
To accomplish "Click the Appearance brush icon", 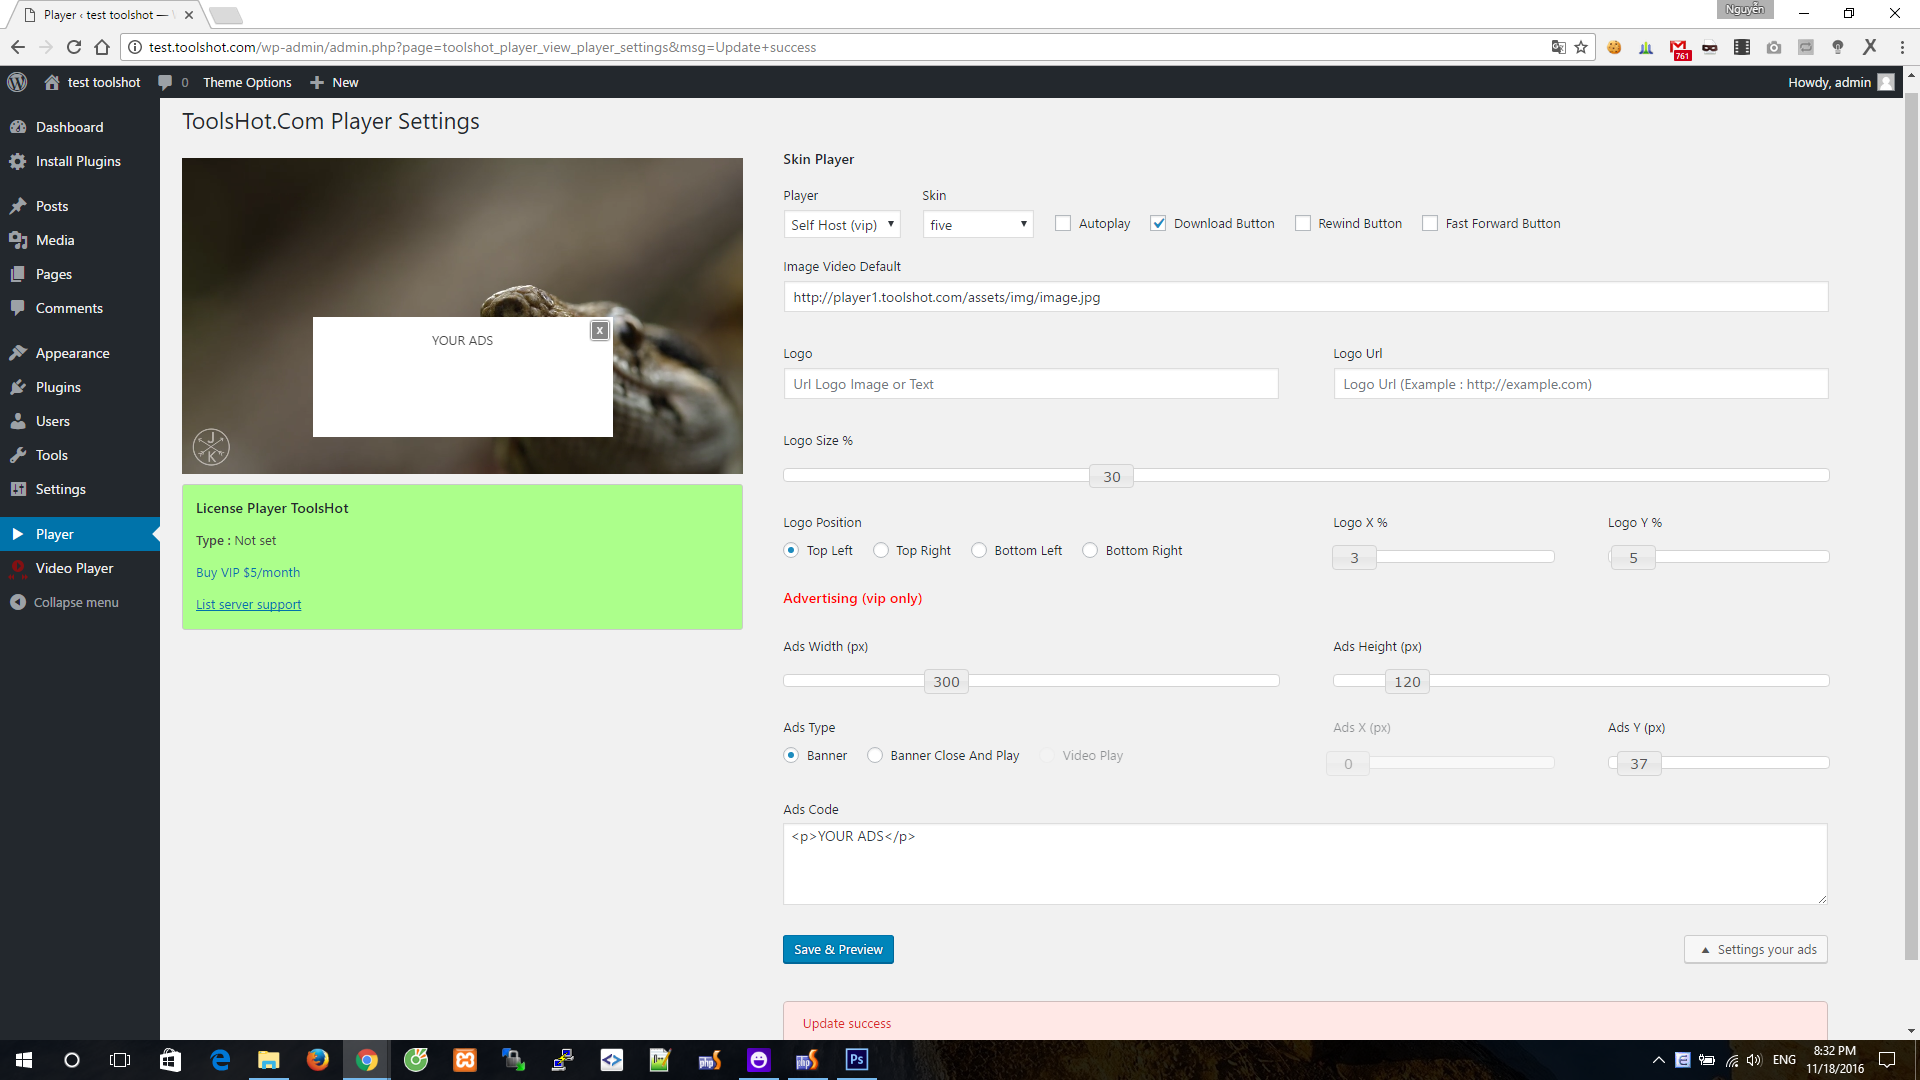I will [18, 353].
